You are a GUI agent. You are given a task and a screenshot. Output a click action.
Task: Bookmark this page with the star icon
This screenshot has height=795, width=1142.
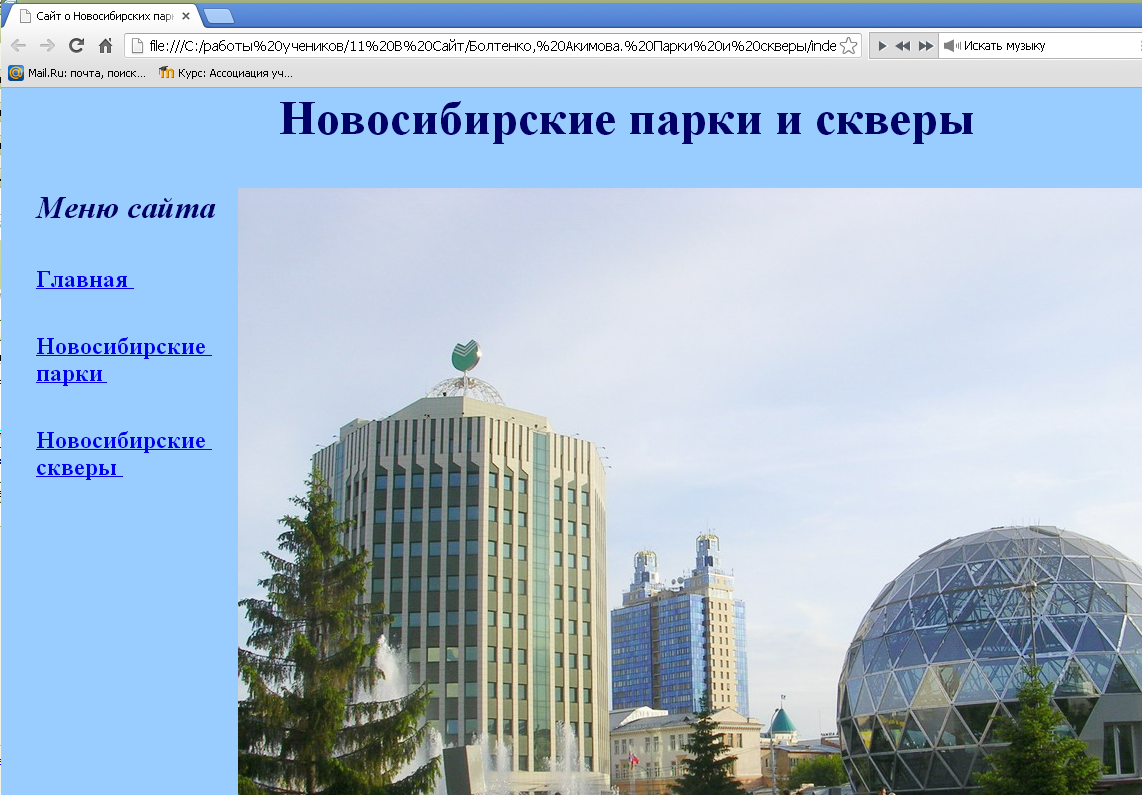[x=848, y=46]
